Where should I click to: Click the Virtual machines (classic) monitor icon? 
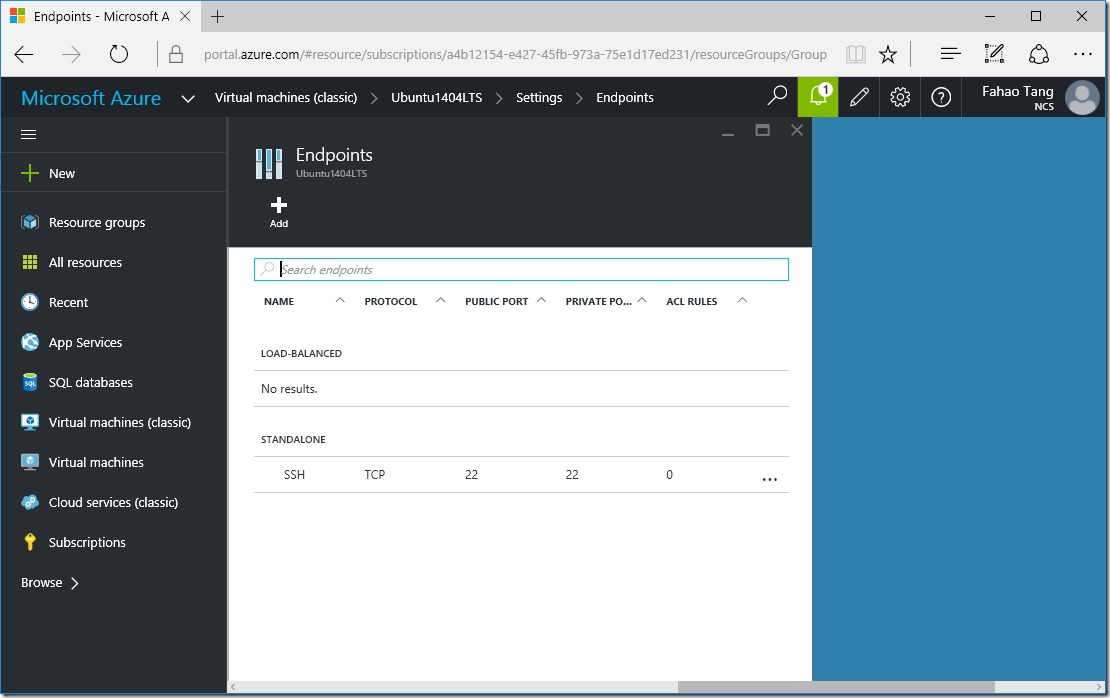tap(30, 423)
